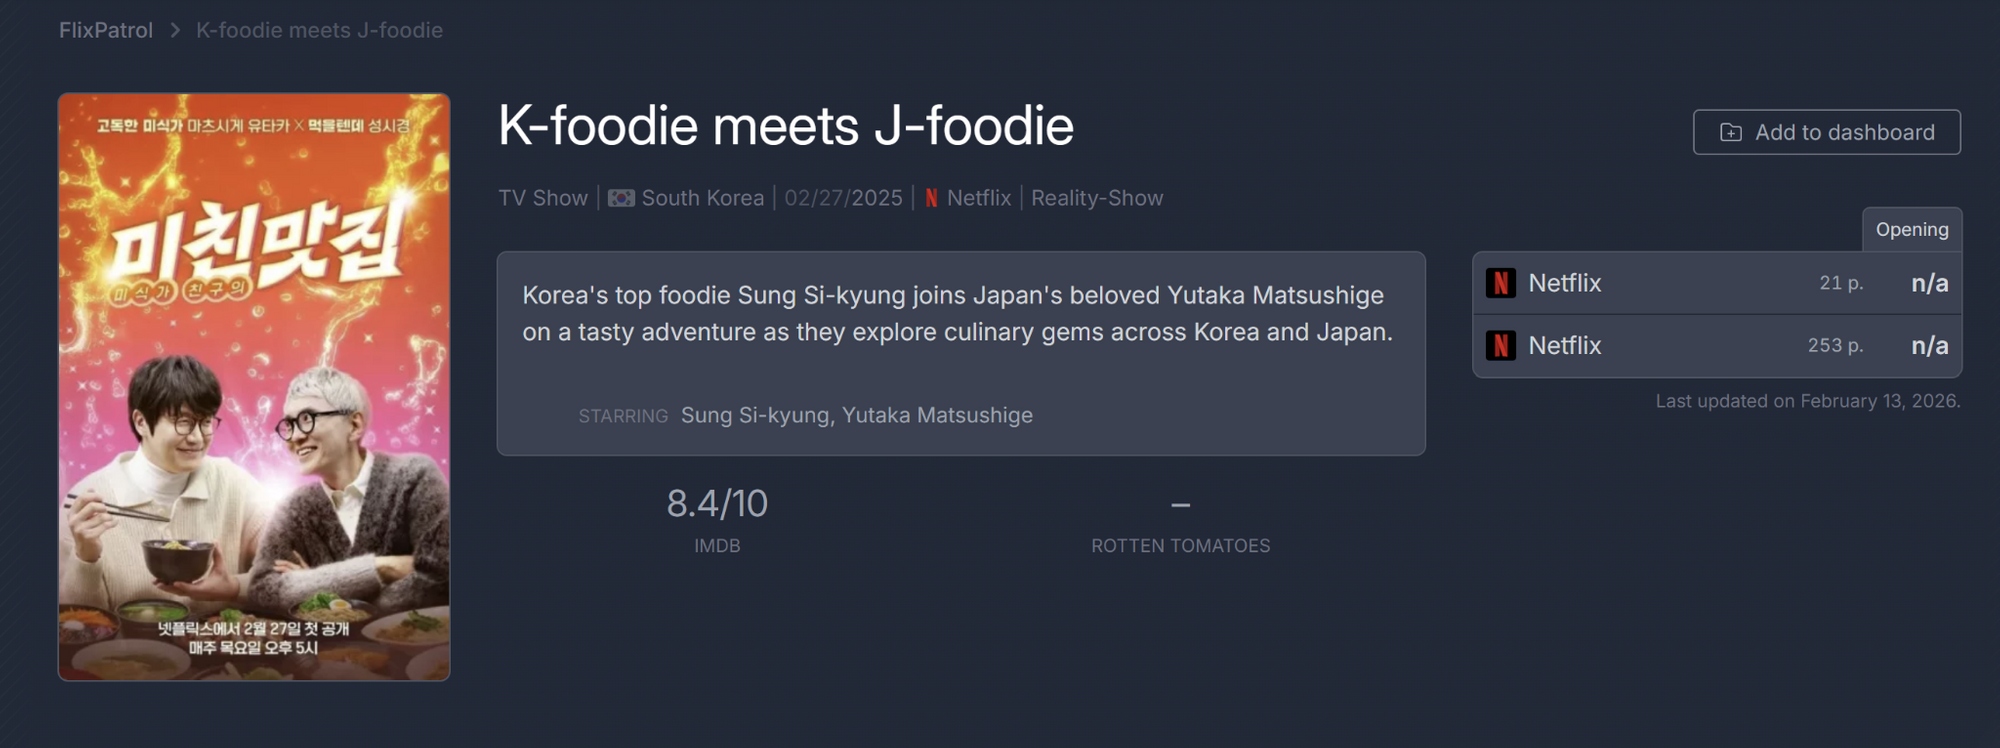Click the Netflix logo in the 21 p. row
The height and width of the screenshot is (748, 2000).
(1500, 283)
